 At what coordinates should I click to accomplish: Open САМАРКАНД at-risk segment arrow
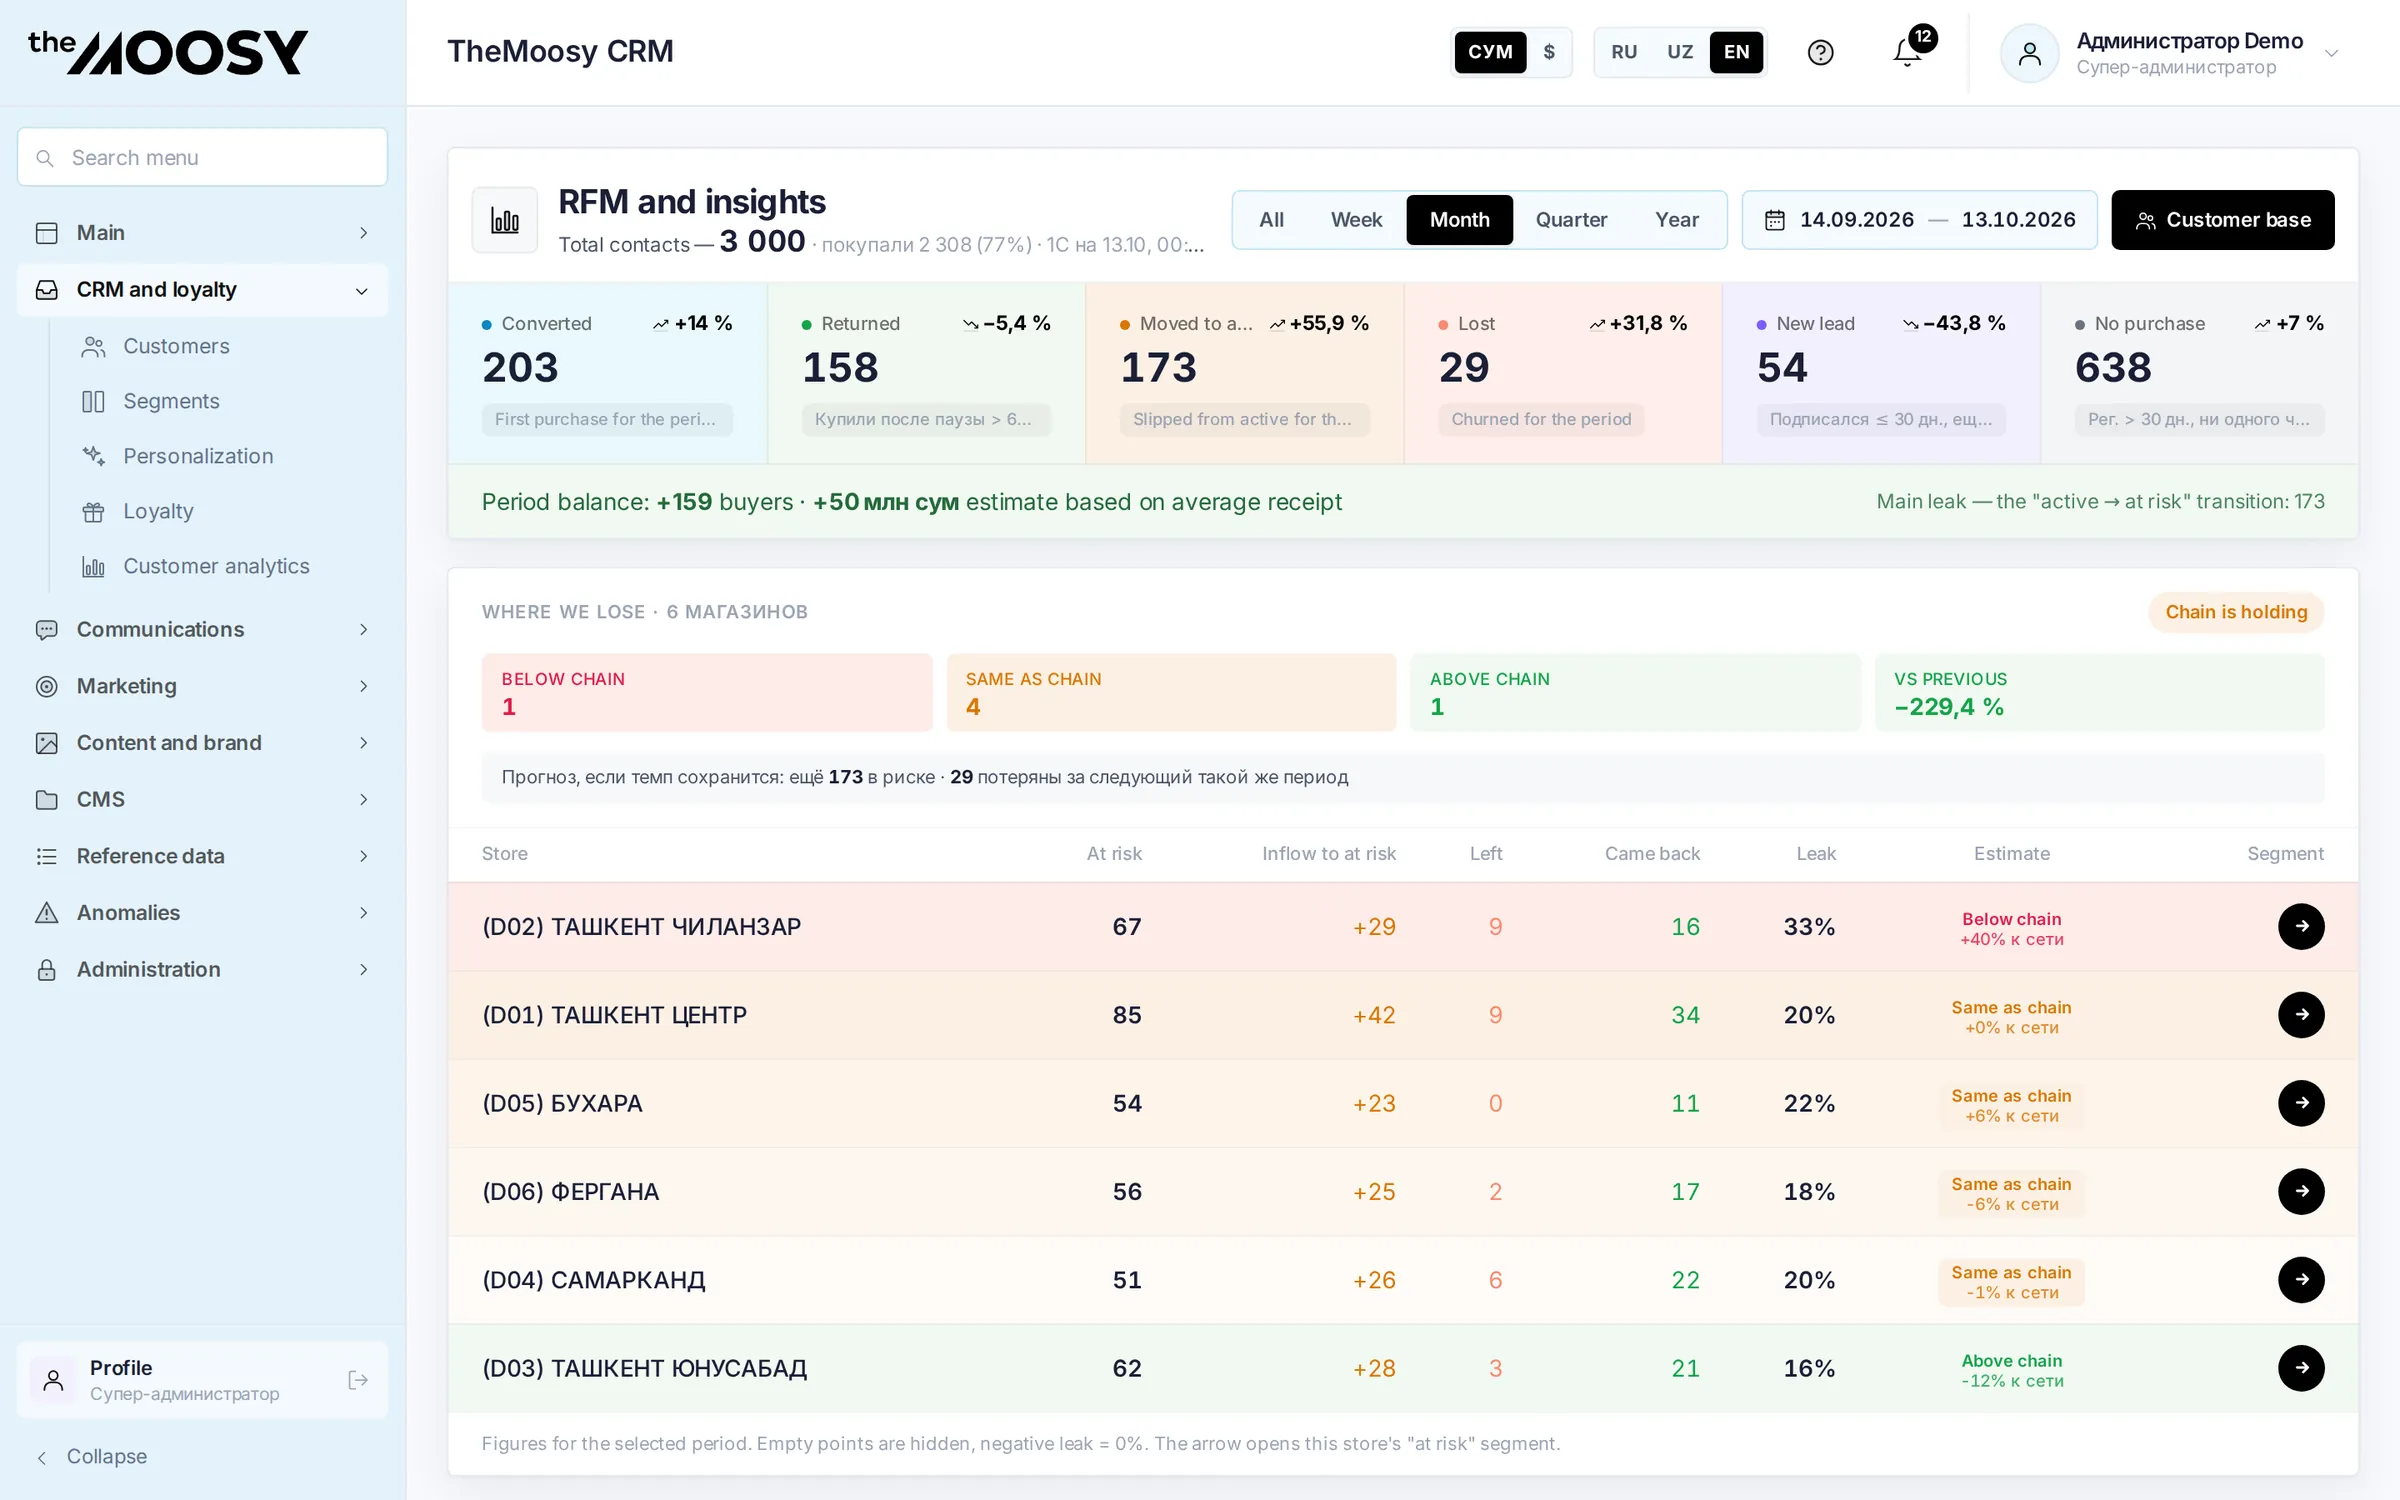2301,1279
